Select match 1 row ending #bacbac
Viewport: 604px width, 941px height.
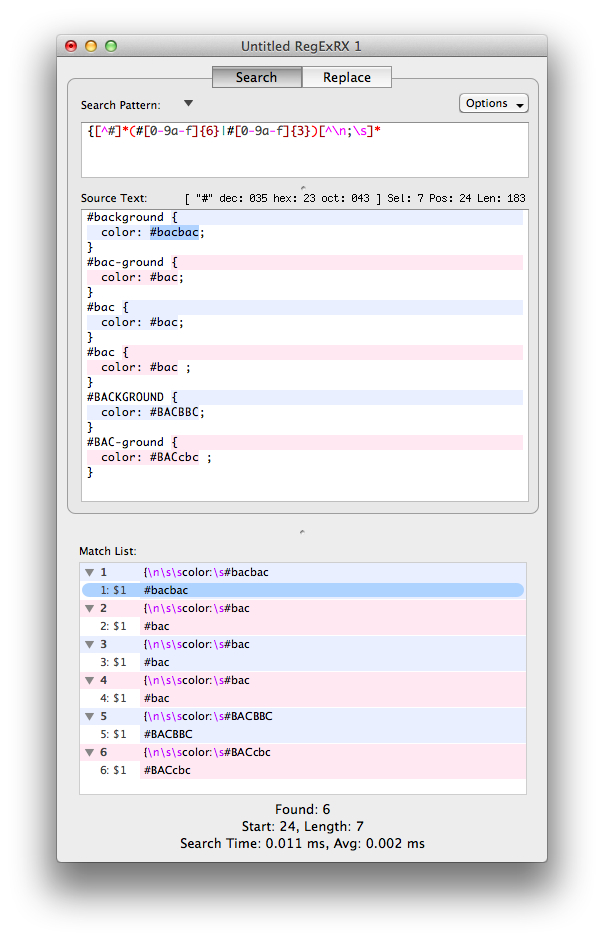click(303, 573)
